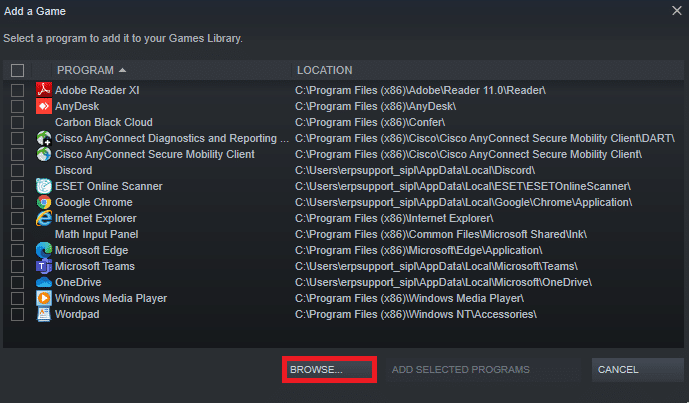Select the Math Input Panel name
Image resolution: width=689 pixels, height=403 pixels.
pos(96,234)
